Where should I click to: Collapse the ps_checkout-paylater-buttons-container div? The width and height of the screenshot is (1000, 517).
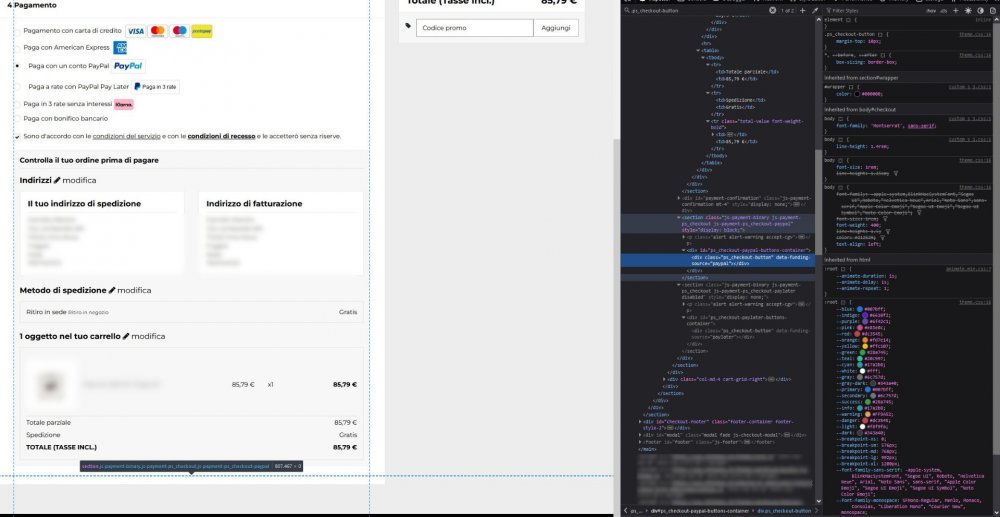coord(683,317)
